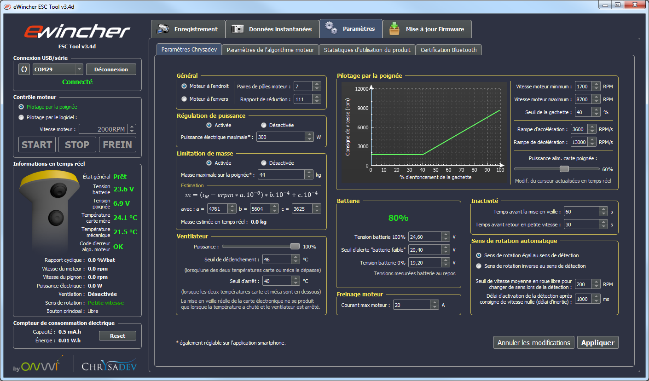The width and height of the screenshot is (649, 381).
Task: Click Seuil de déclenchement stepper arrows
Action: pos(295,259)
